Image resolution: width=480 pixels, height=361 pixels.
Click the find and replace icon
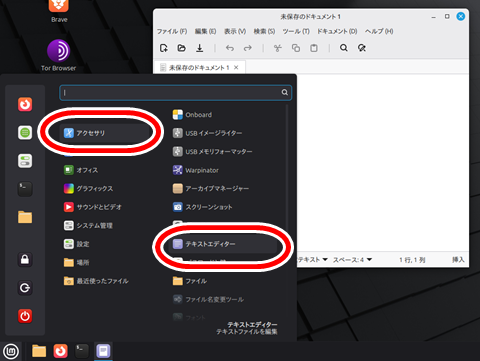pos(362,48)
